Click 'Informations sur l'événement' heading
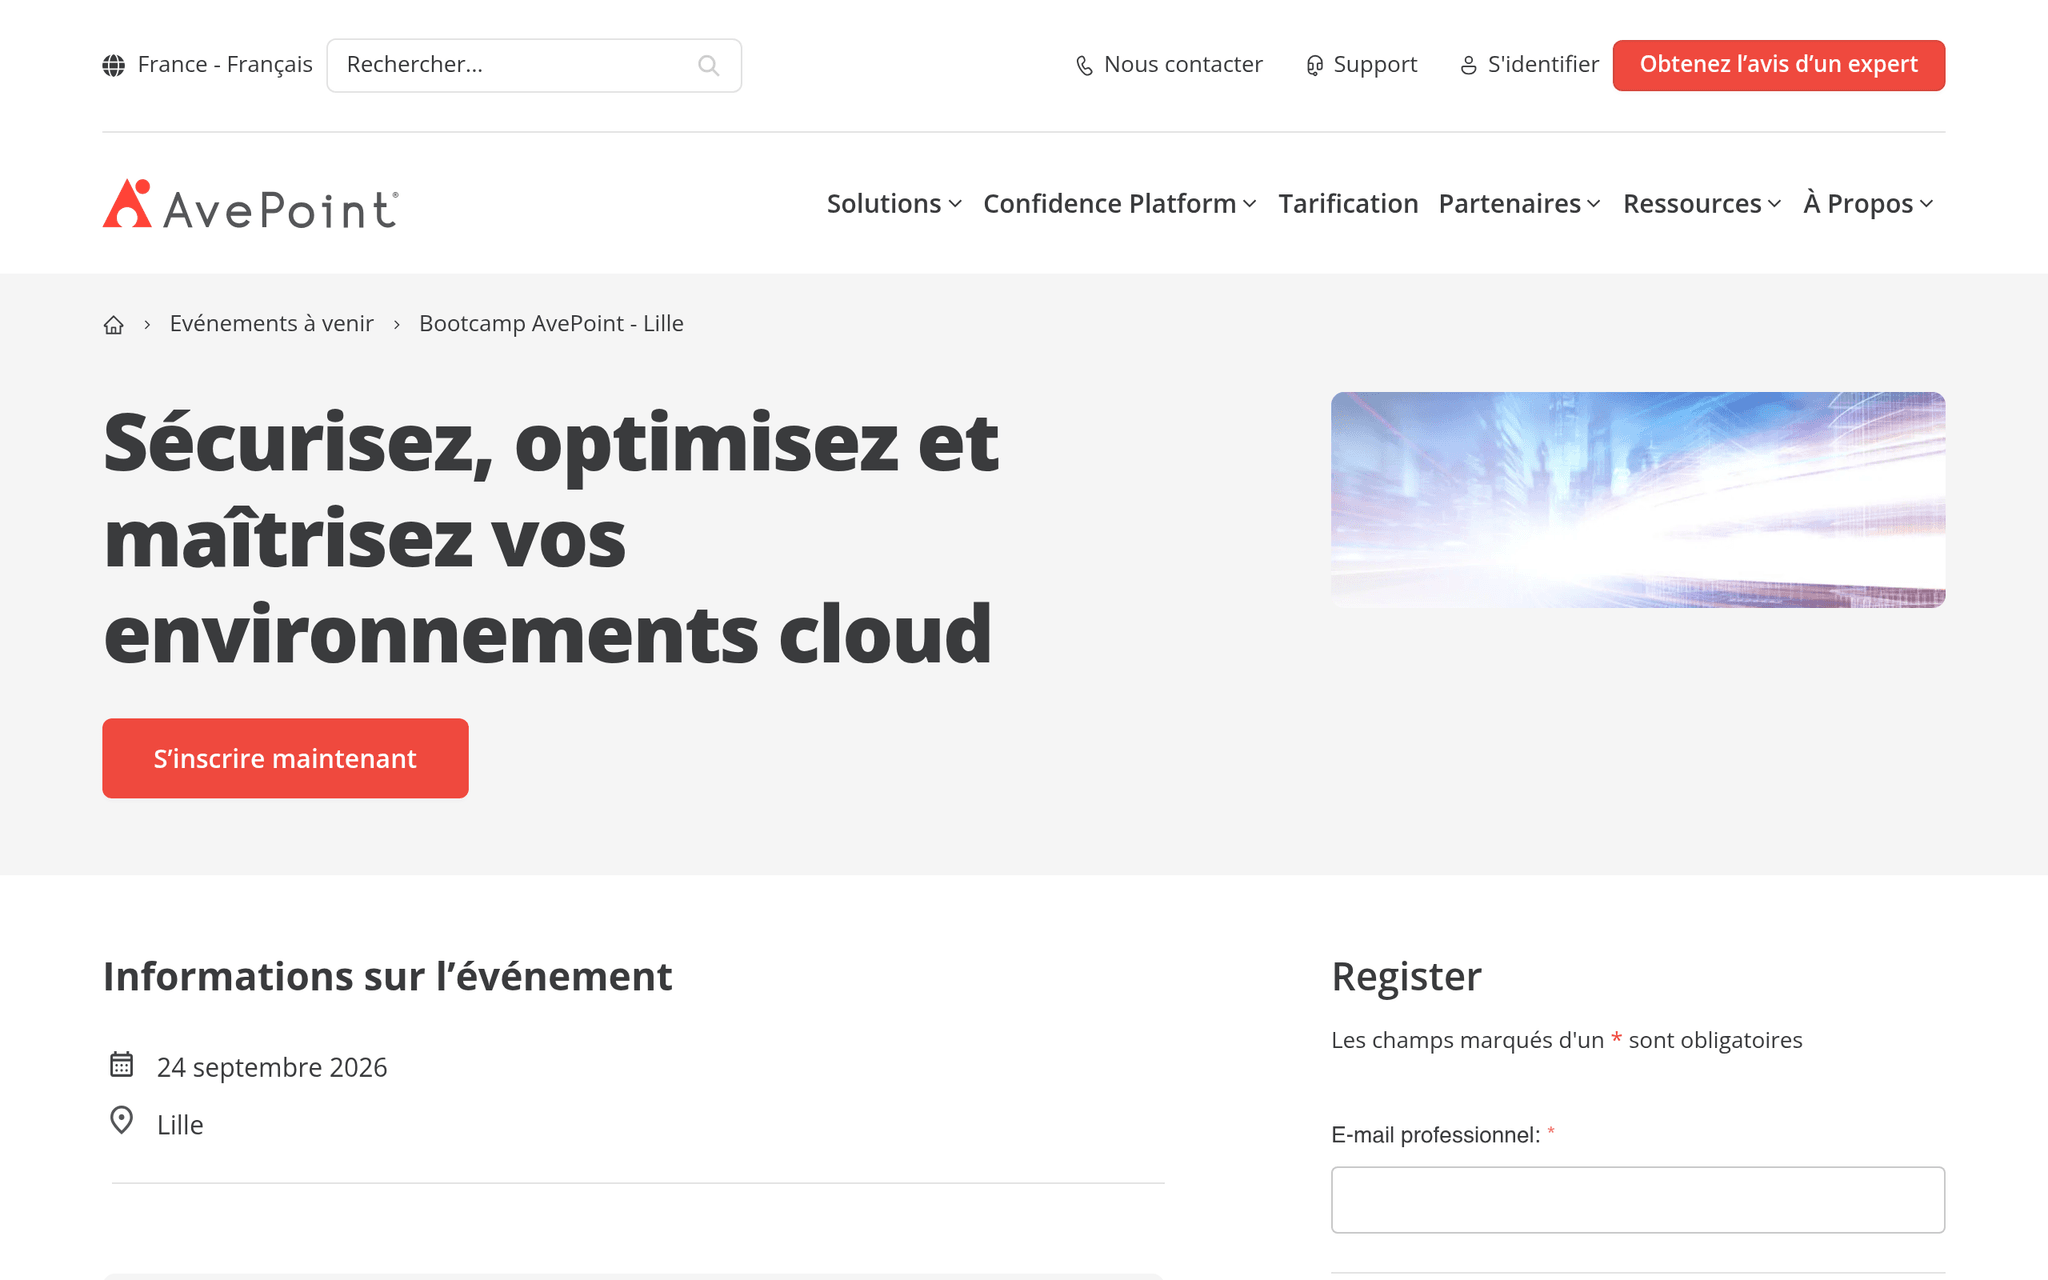The height and width of the screenshot is (1280, 2048). point(388,977)
